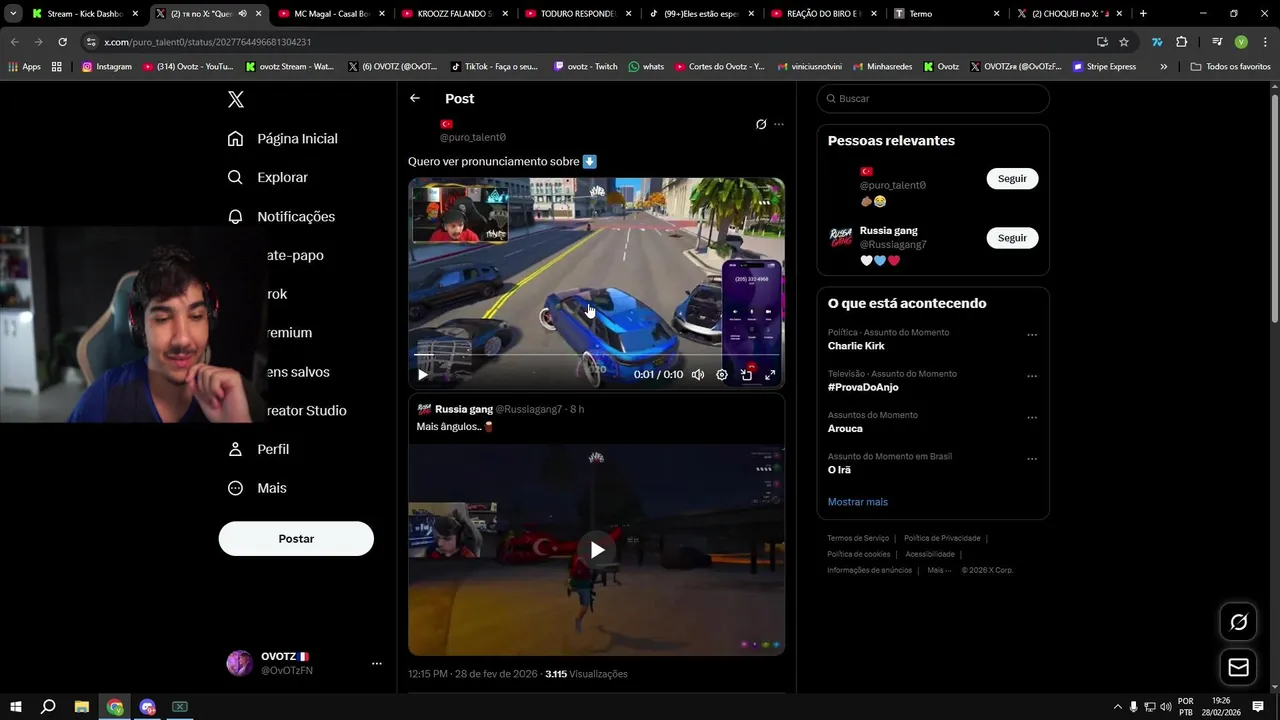Mute the current X tab audio
The height and width of the screenshot is (720, 1280).
242,14
